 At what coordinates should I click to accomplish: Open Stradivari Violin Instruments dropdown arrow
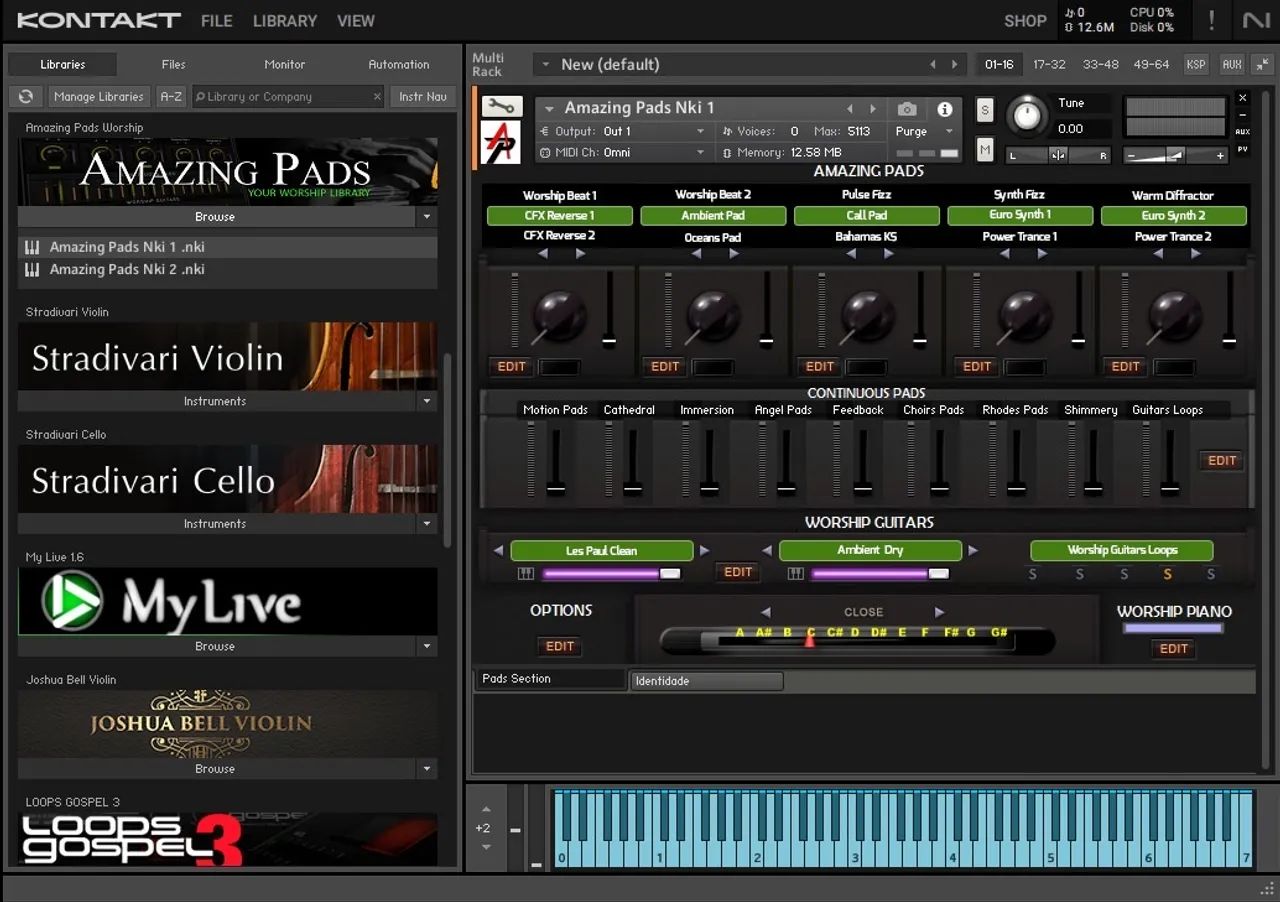pyautogui.click(x=427, y=401)
